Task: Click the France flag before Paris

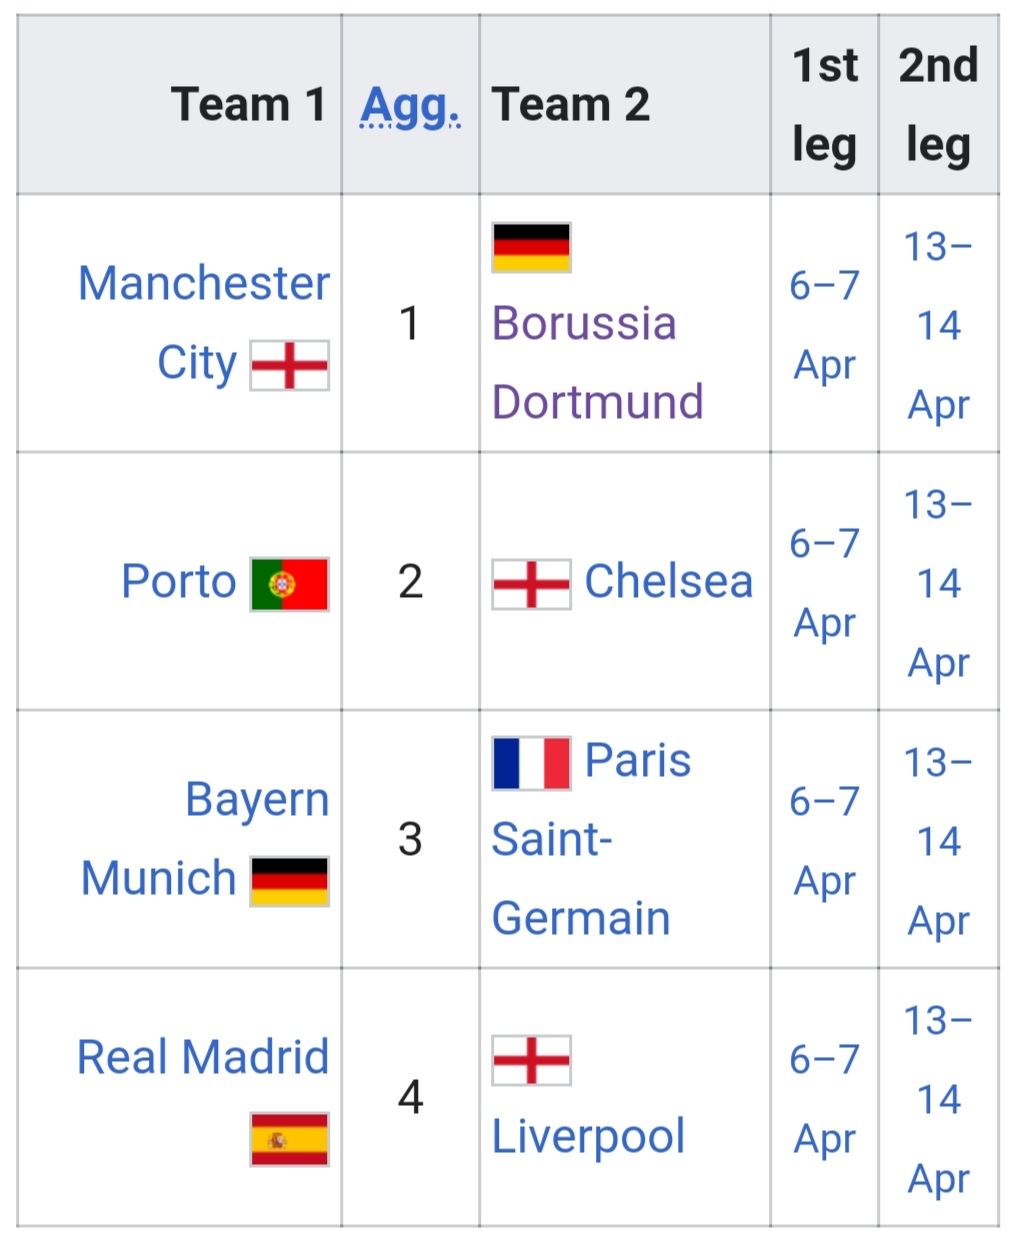Action: point(531,763)
